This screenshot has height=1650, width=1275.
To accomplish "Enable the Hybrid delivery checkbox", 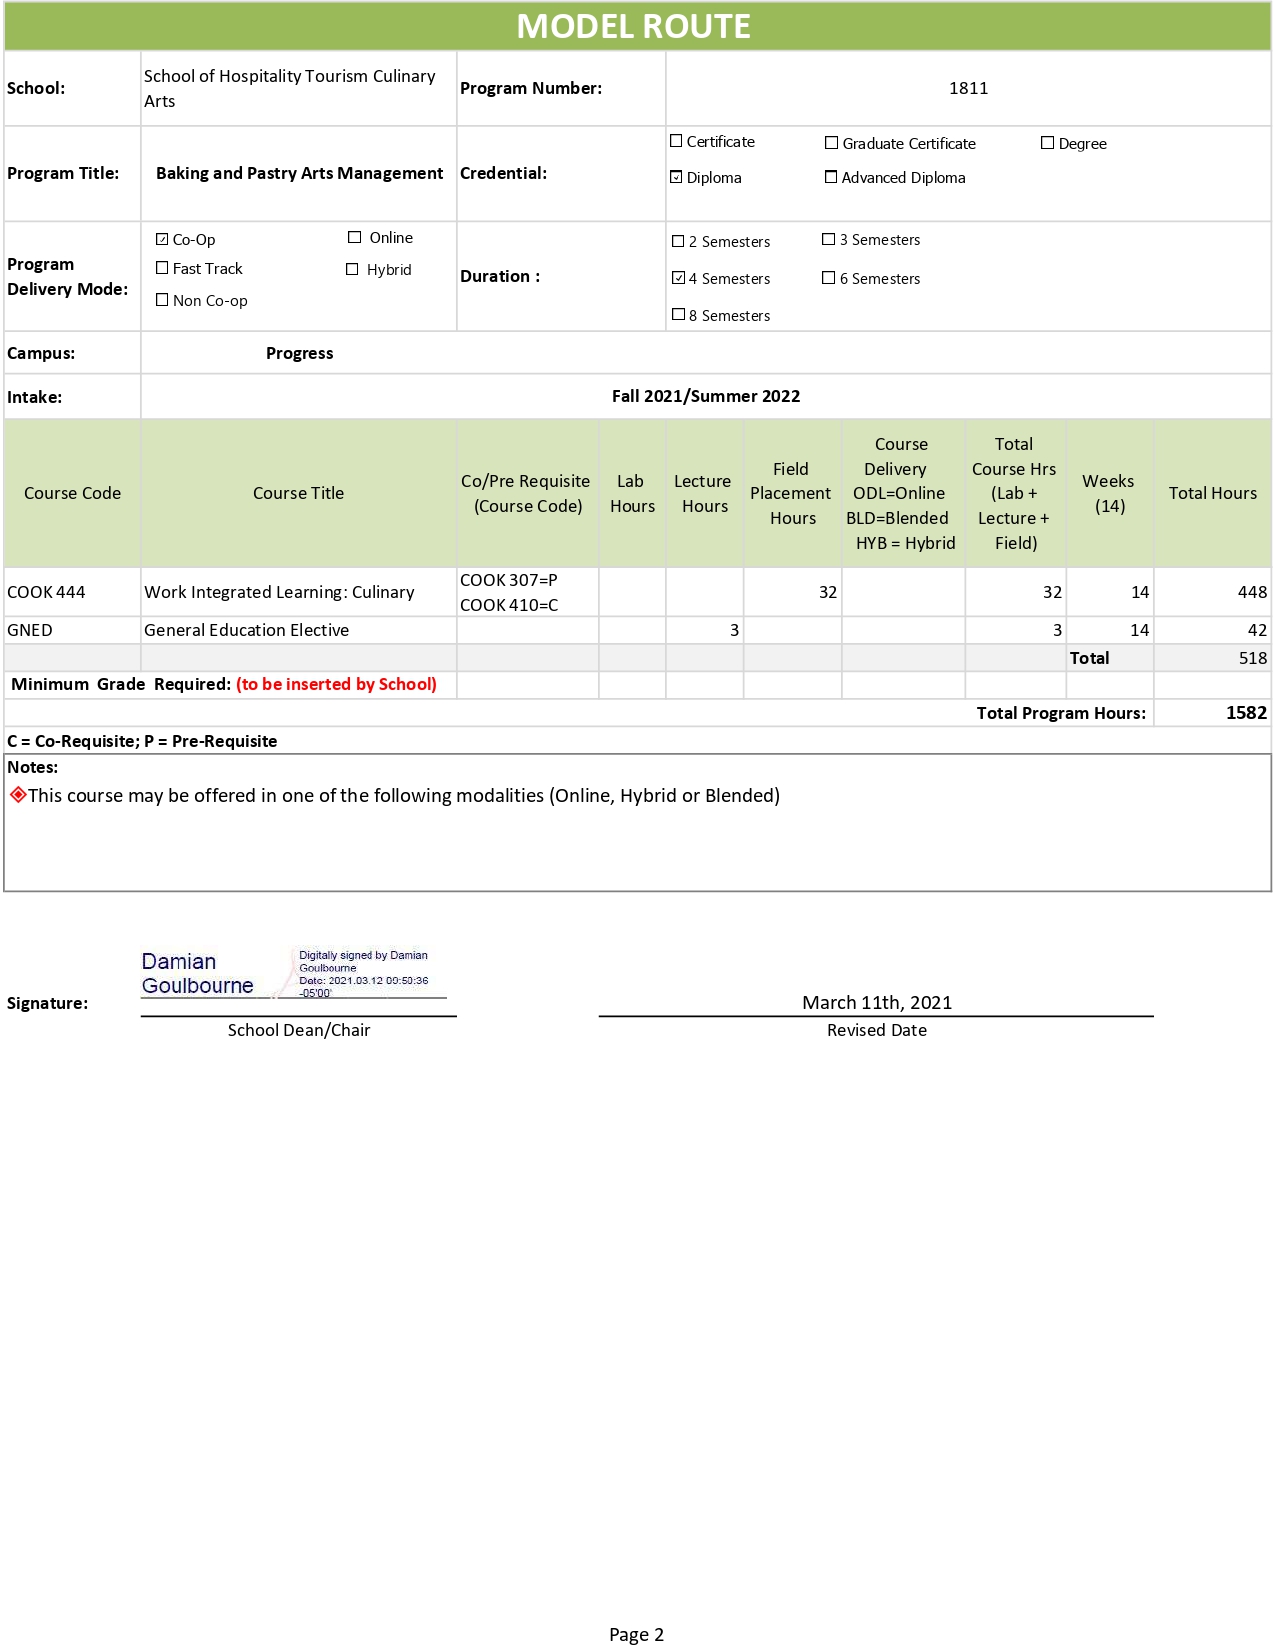I will click(x=352, y=270).
